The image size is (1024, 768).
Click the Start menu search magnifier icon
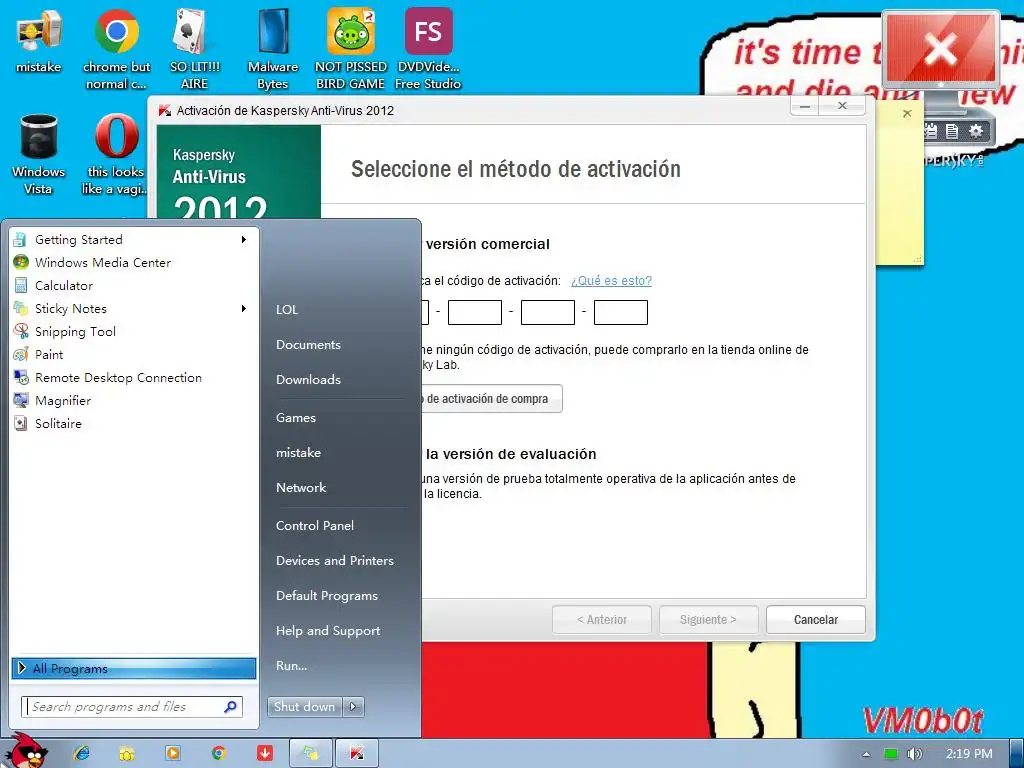(231, 707)
